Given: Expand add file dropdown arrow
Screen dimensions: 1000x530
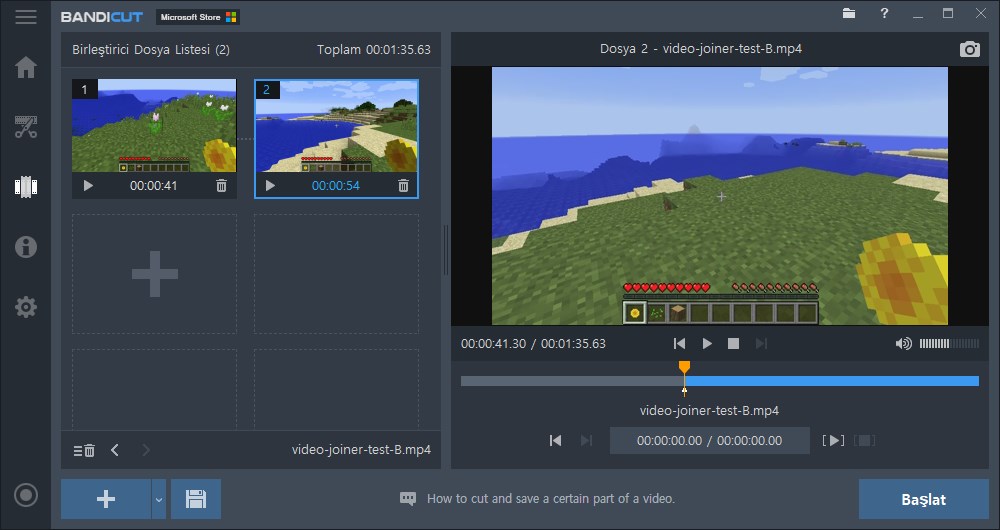Looking at the screenshot, I should click(159, 499).
